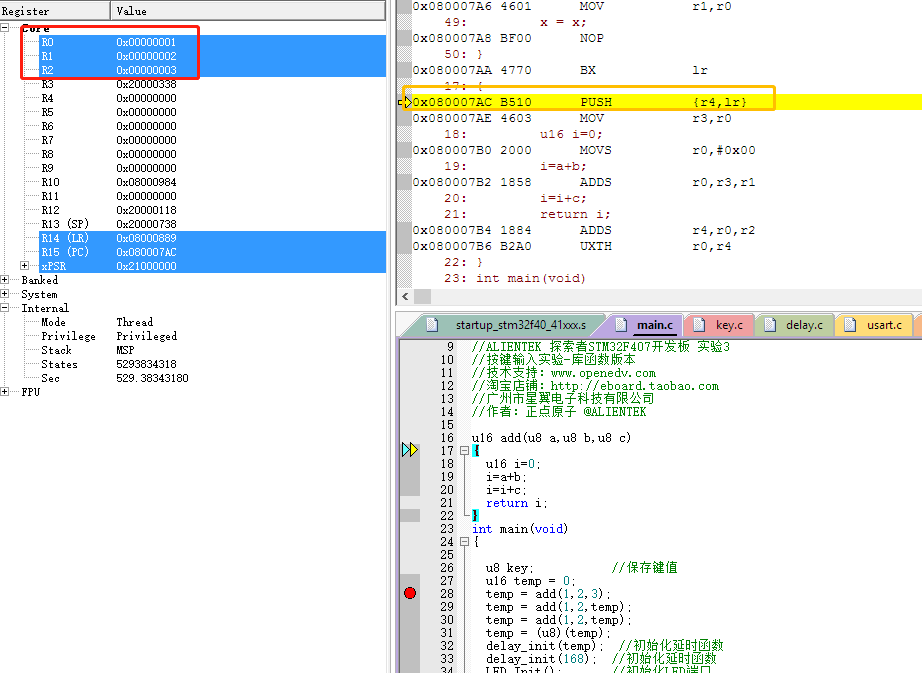Open the usart.c tab
Viewport: 922px width, 673px height.
[884, 325]
